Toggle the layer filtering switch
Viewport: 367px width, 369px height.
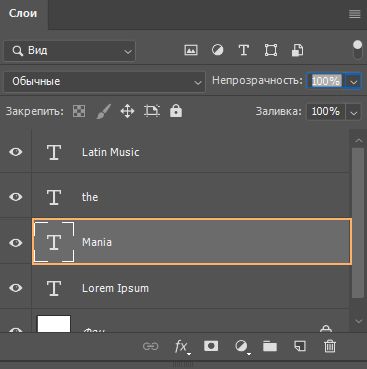point(357,50)
